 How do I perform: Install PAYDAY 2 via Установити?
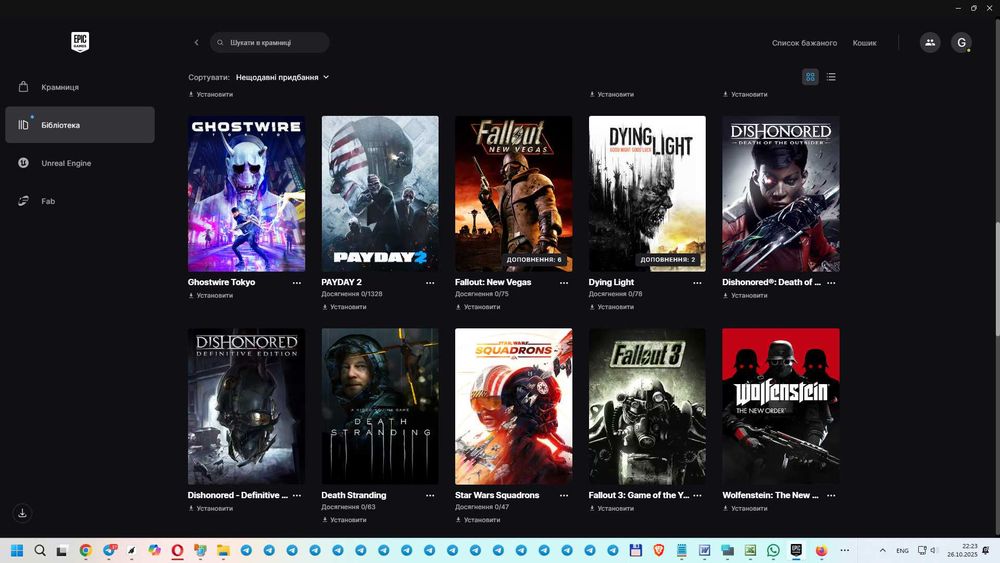click(344, 307)
